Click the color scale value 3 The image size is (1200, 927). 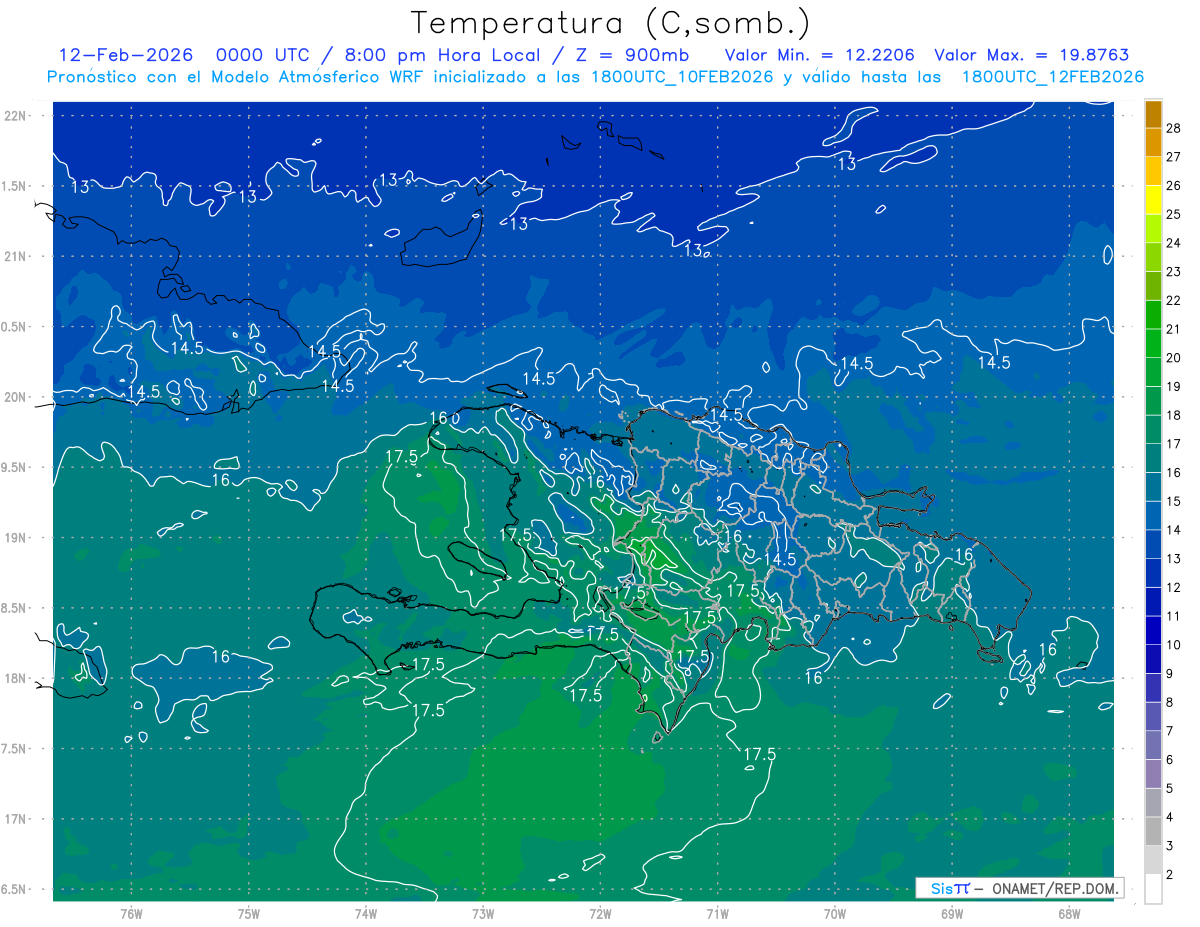point(1170,846)
